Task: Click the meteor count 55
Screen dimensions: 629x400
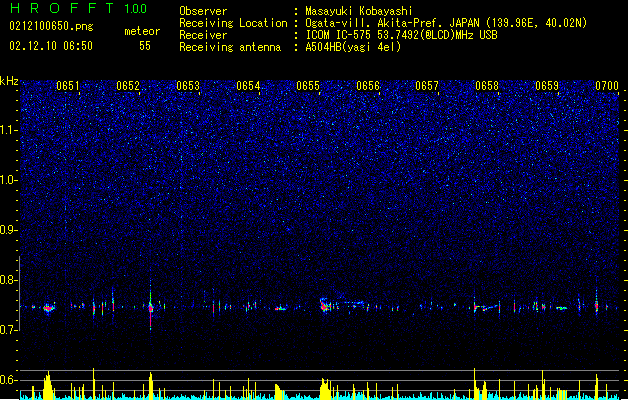Action: tap(145, 46)
